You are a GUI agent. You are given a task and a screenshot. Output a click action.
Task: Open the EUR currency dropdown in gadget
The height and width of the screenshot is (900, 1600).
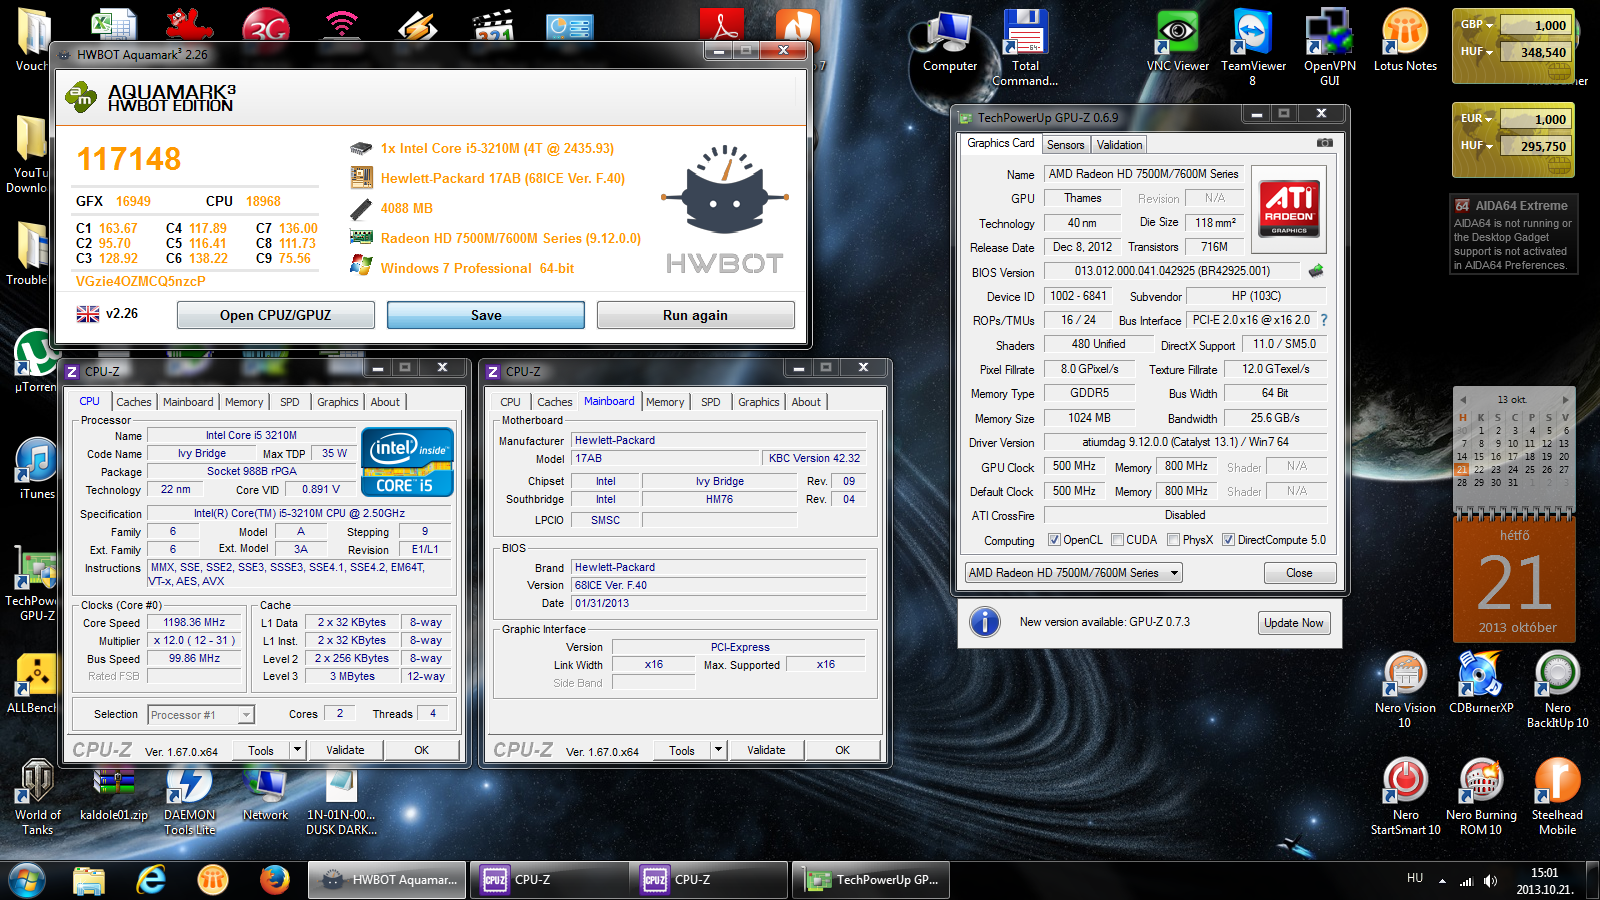click(1476, 118)
